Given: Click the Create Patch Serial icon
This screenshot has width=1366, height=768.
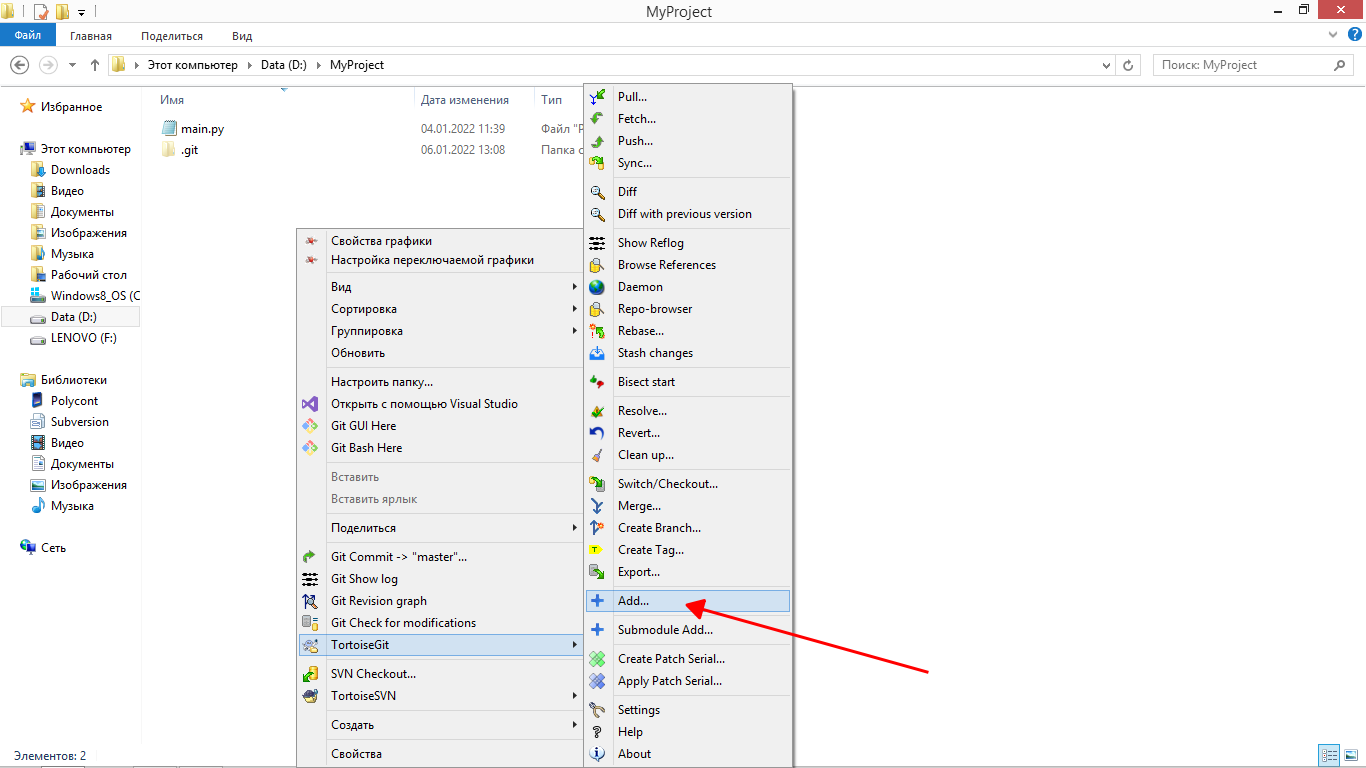Looking at the screenshot, I should (x=598, y=659).
